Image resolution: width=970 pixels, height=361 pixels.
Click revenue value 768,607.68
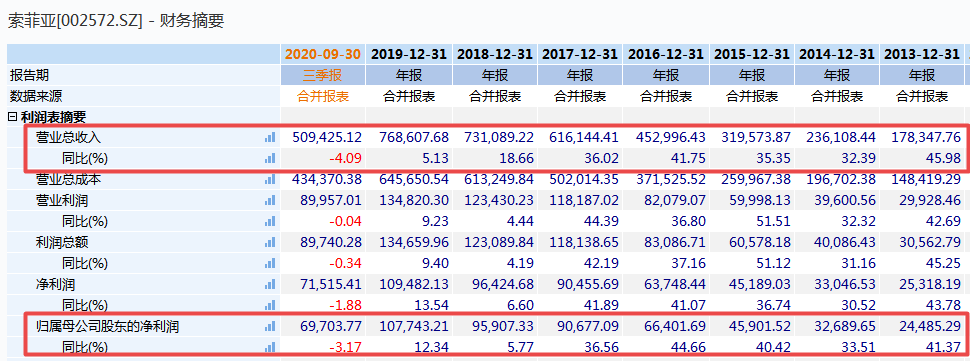coord(414,137)
